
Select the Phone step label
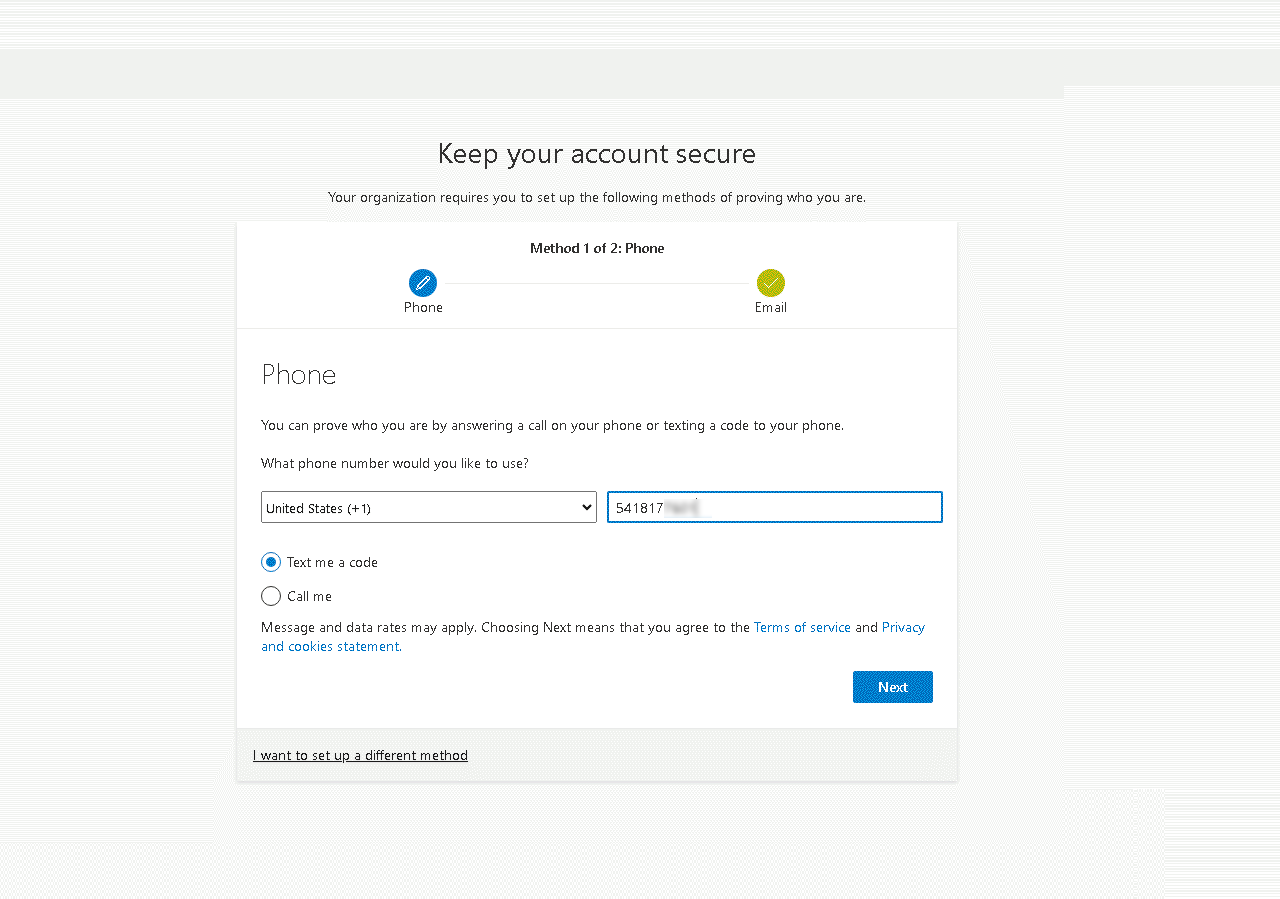(423, 308)
